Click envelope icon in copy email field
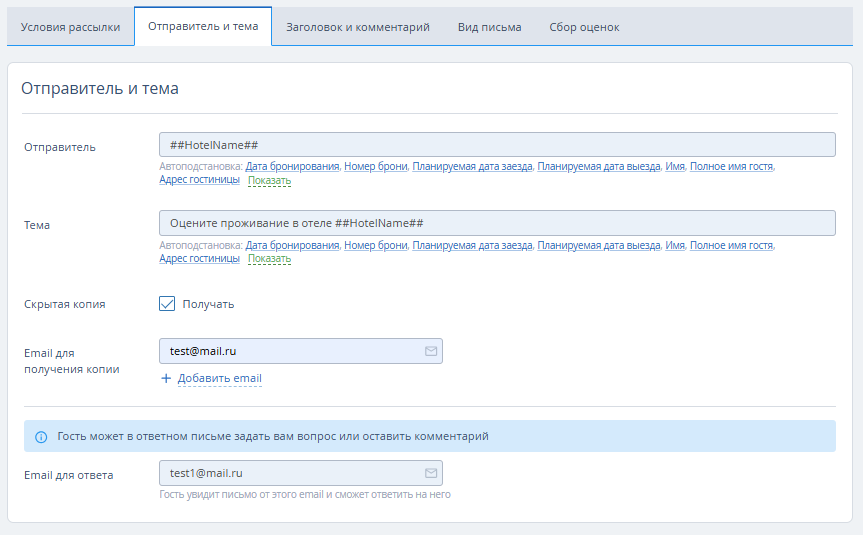 click(431, 351)
